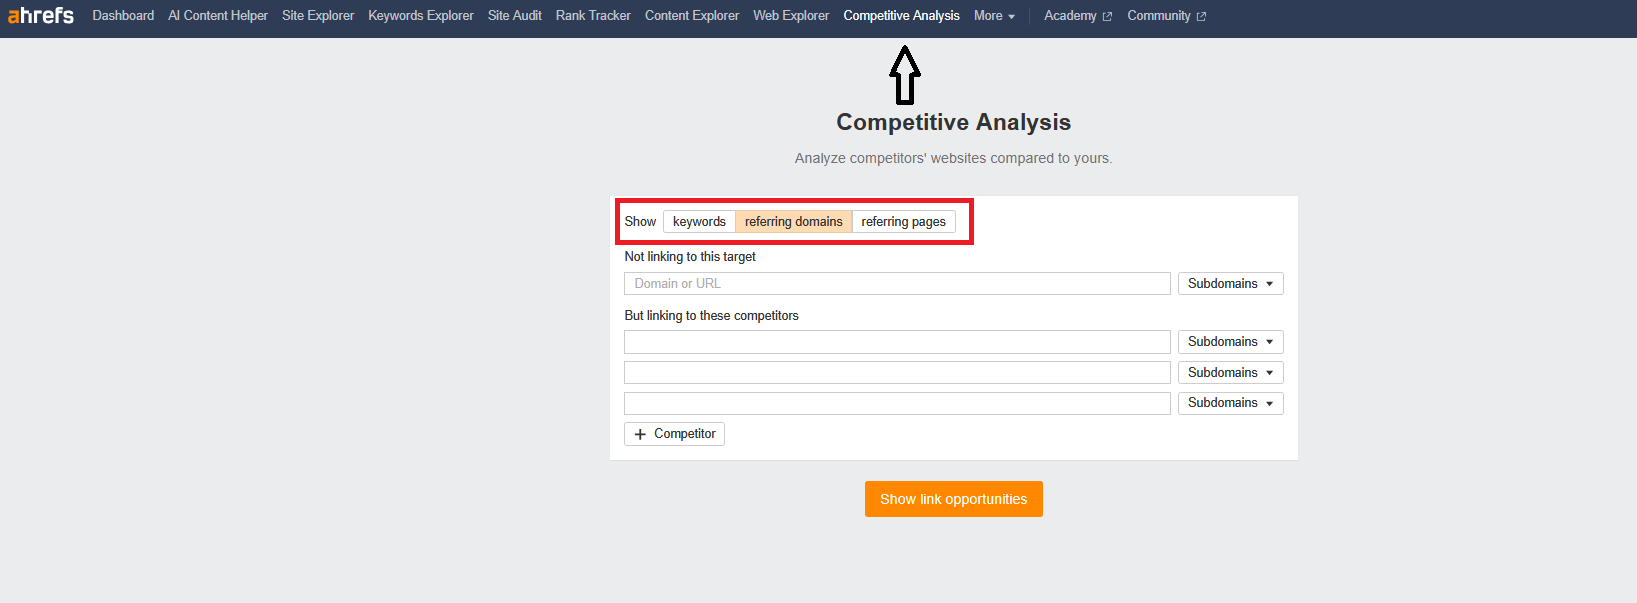Open AI Content Helper

click(x=218, y=16)
